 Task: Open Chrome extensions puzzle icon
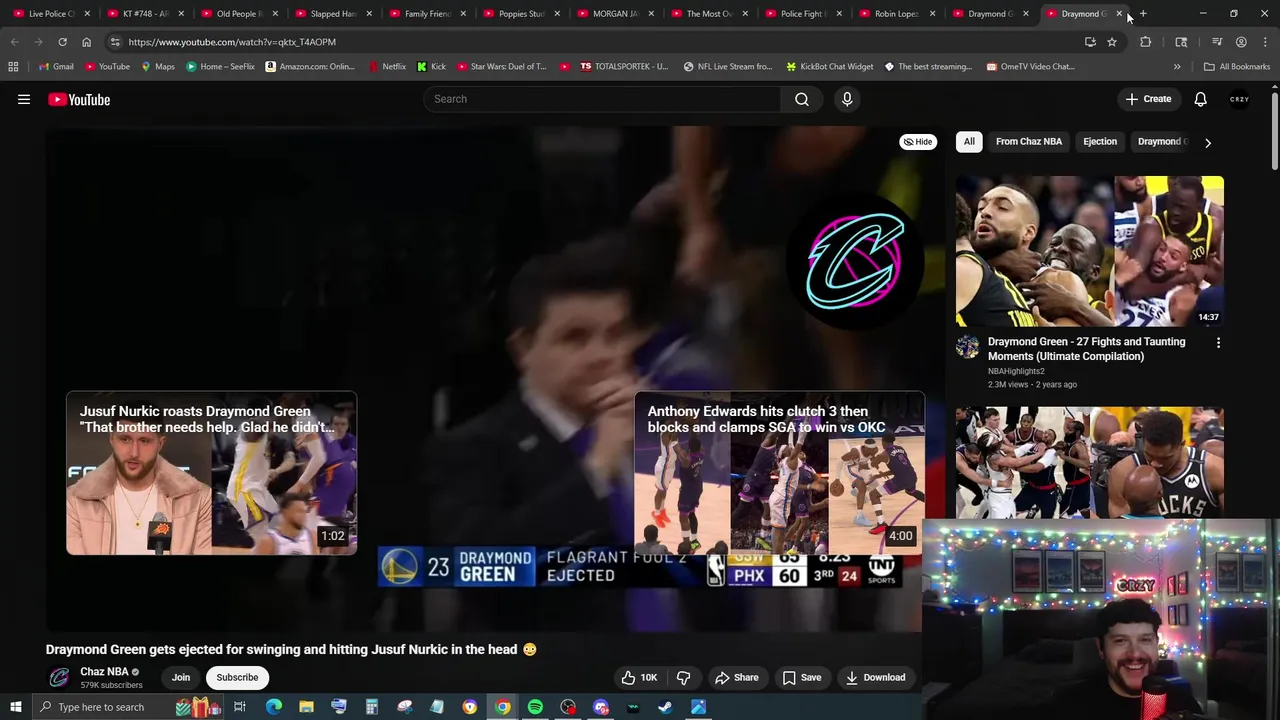click(x=1145, y=42)
